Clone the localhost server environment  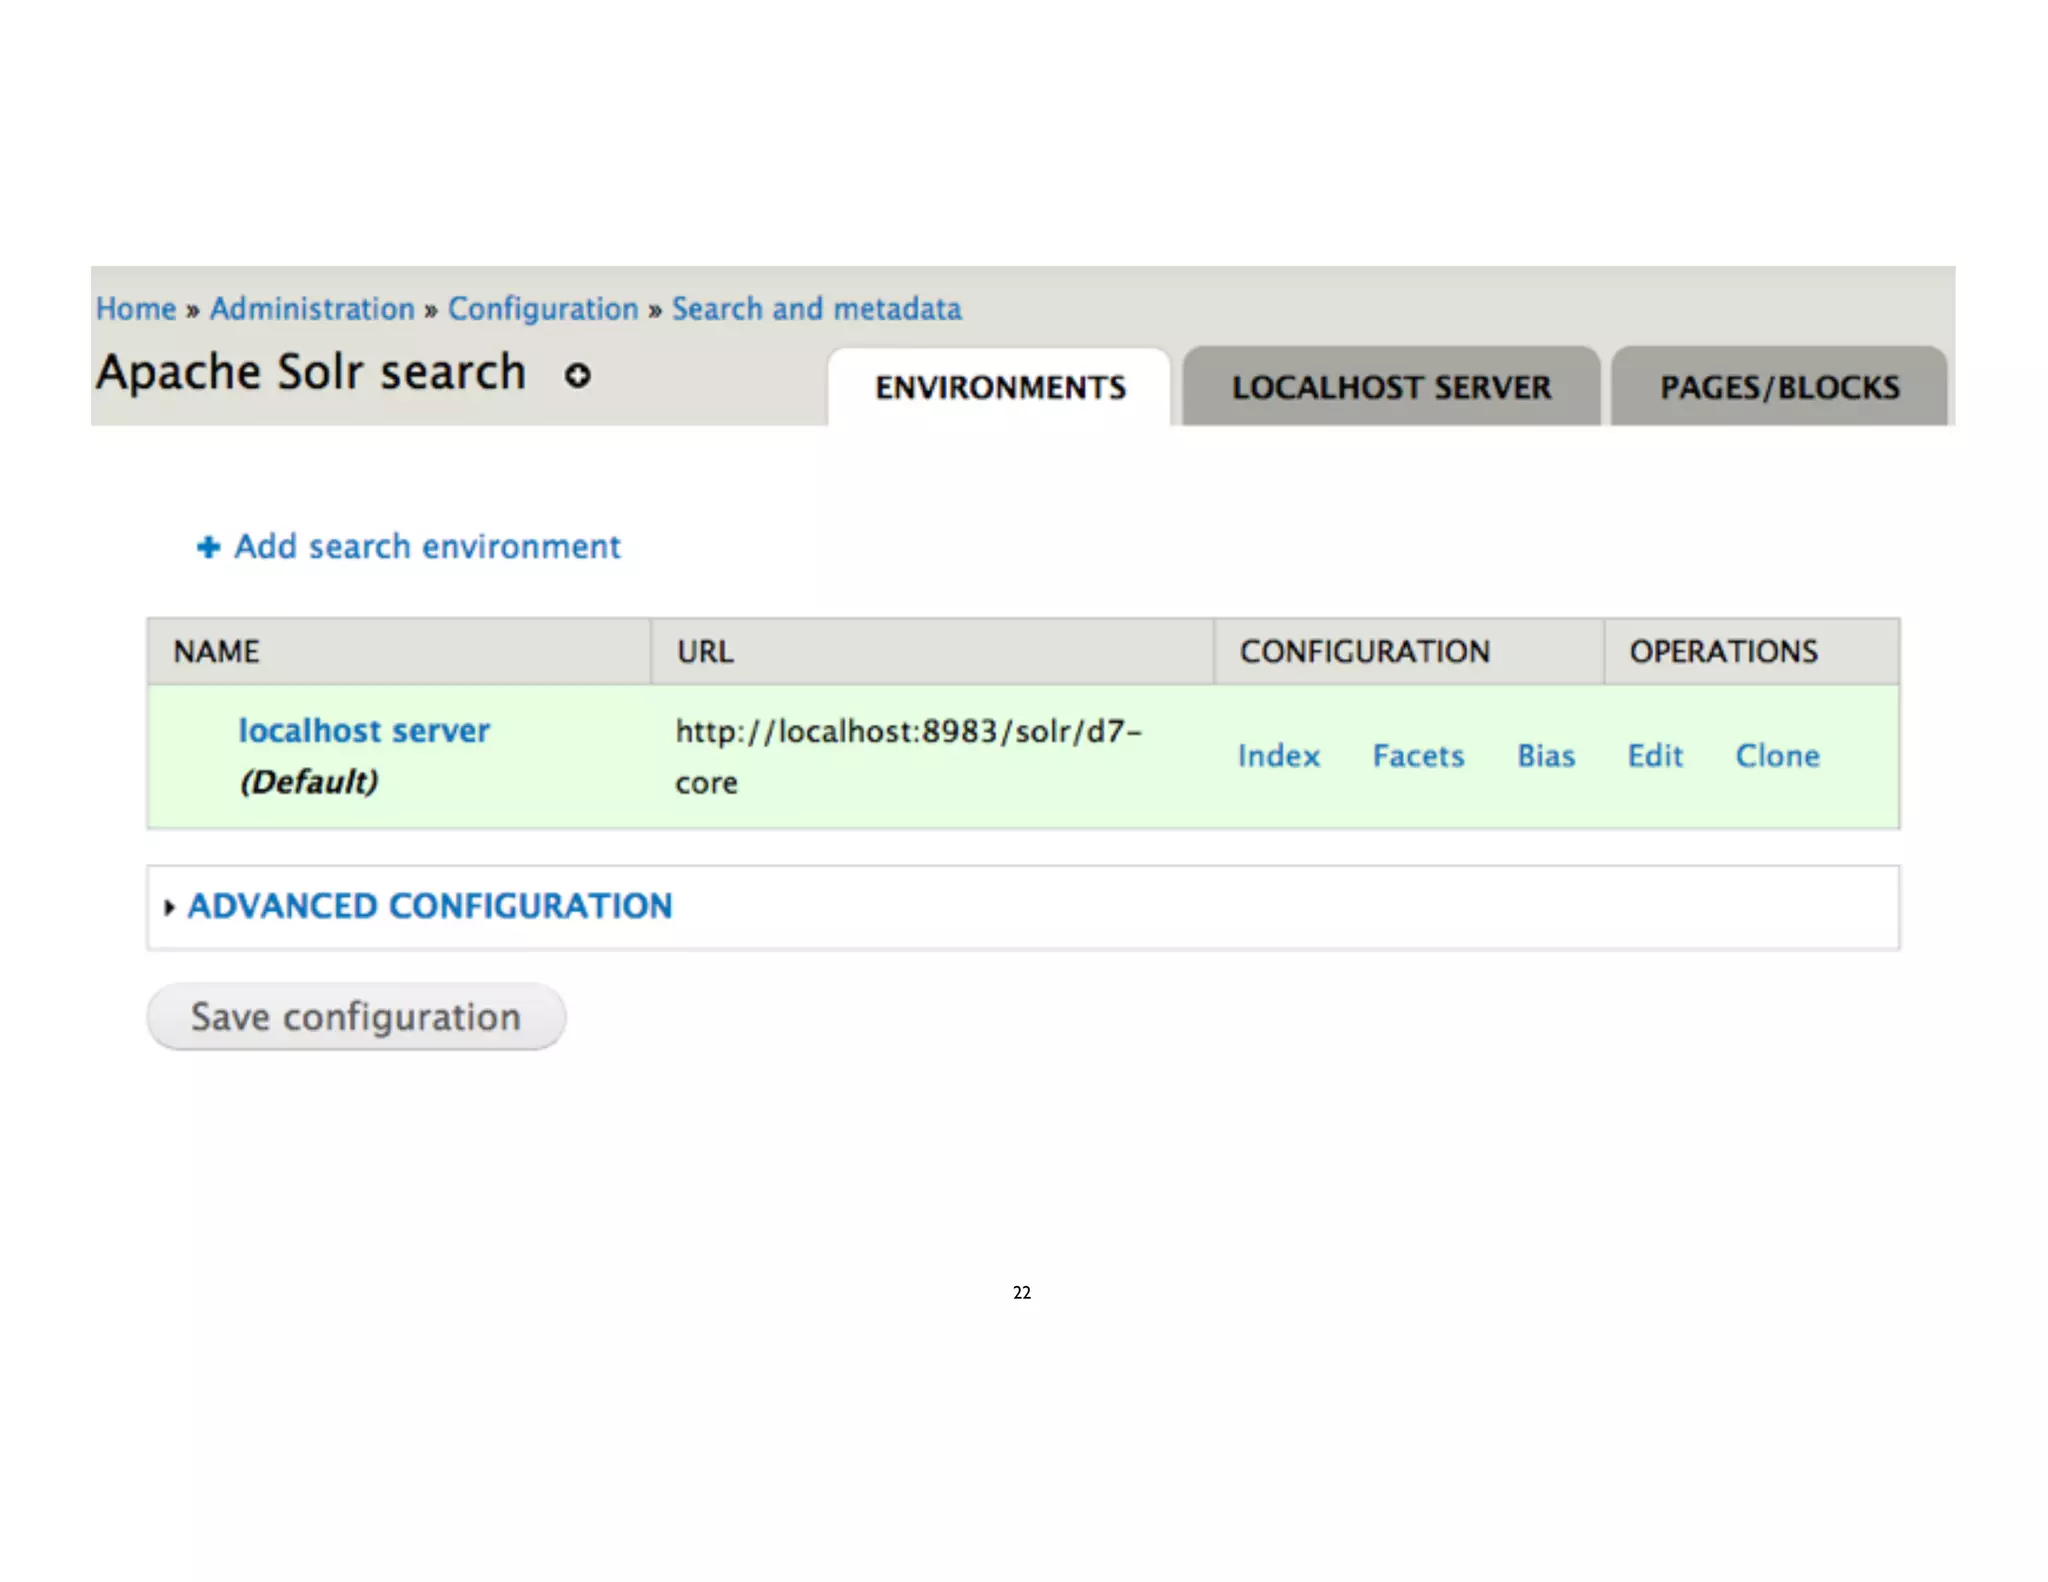click(1777, 756)
